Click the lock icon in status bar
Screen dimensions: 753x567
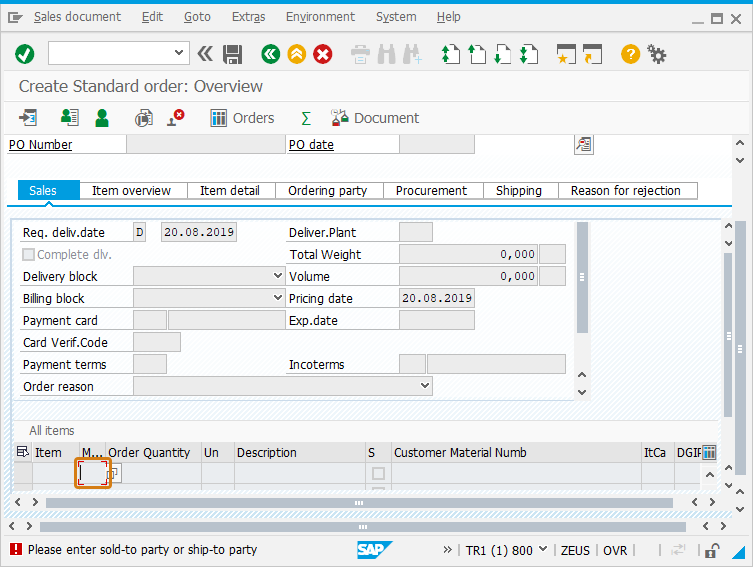click(712, 550)
